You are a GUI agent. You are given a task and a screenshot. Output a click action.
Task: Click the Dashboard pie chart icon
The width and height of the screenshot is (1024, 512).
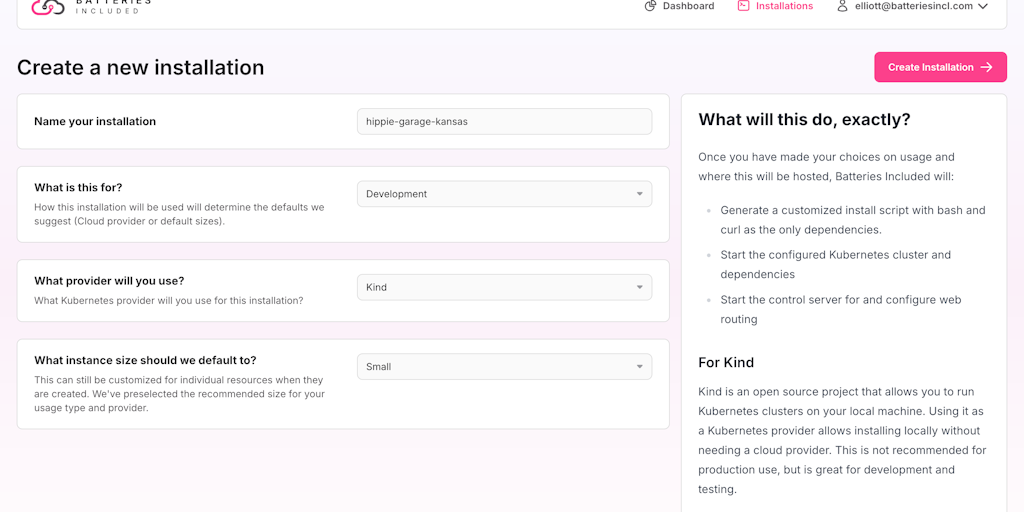click(x=650, y=6)
